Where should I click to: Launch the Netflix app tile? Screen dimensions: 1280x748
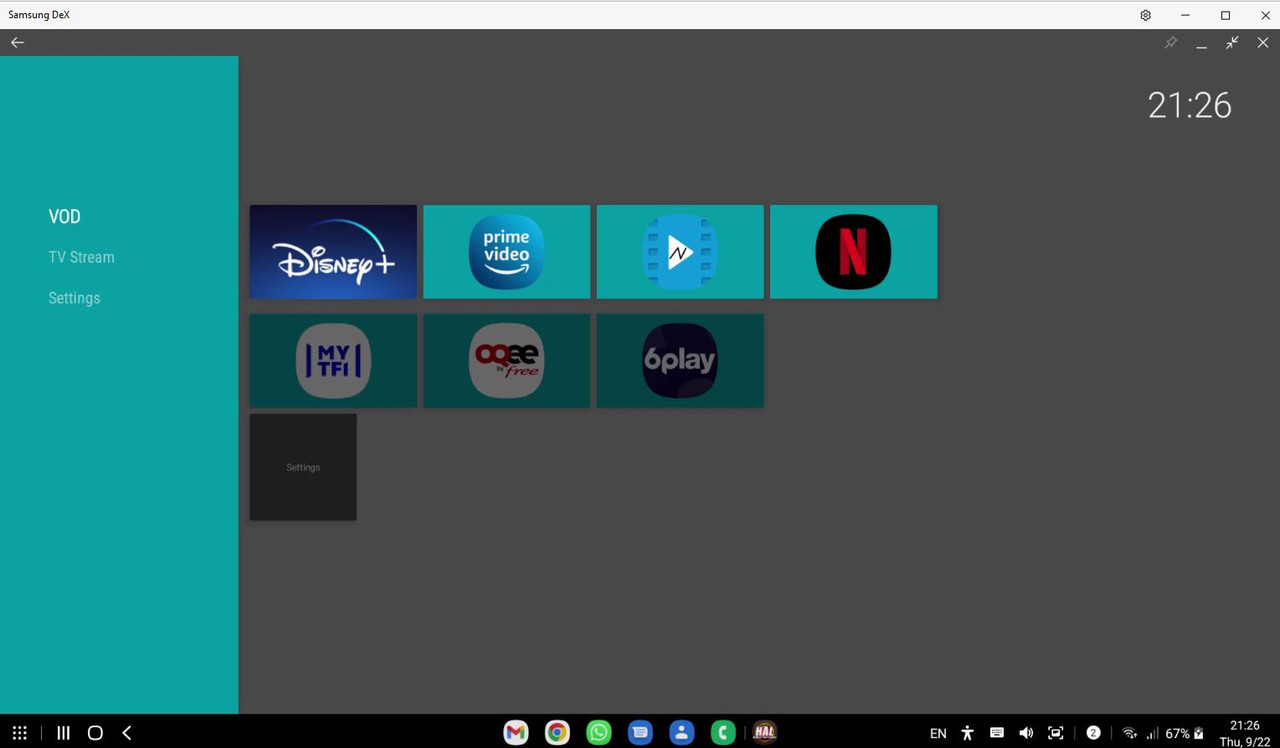coord(854,252)
